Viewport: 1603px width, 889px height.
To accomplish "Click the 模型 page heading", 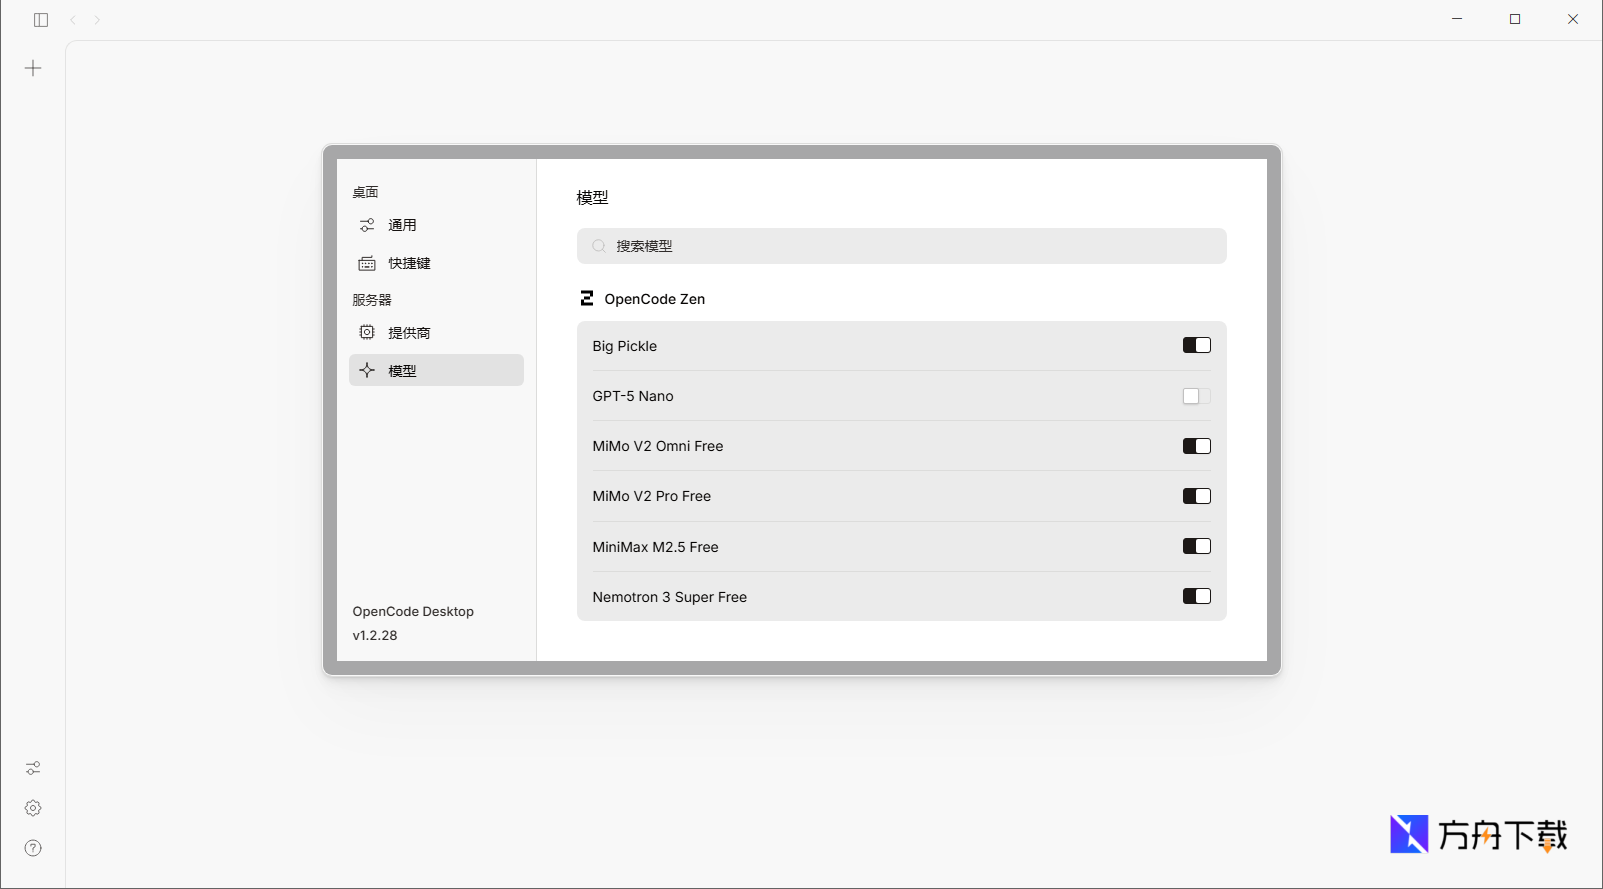I will (593, 197).
